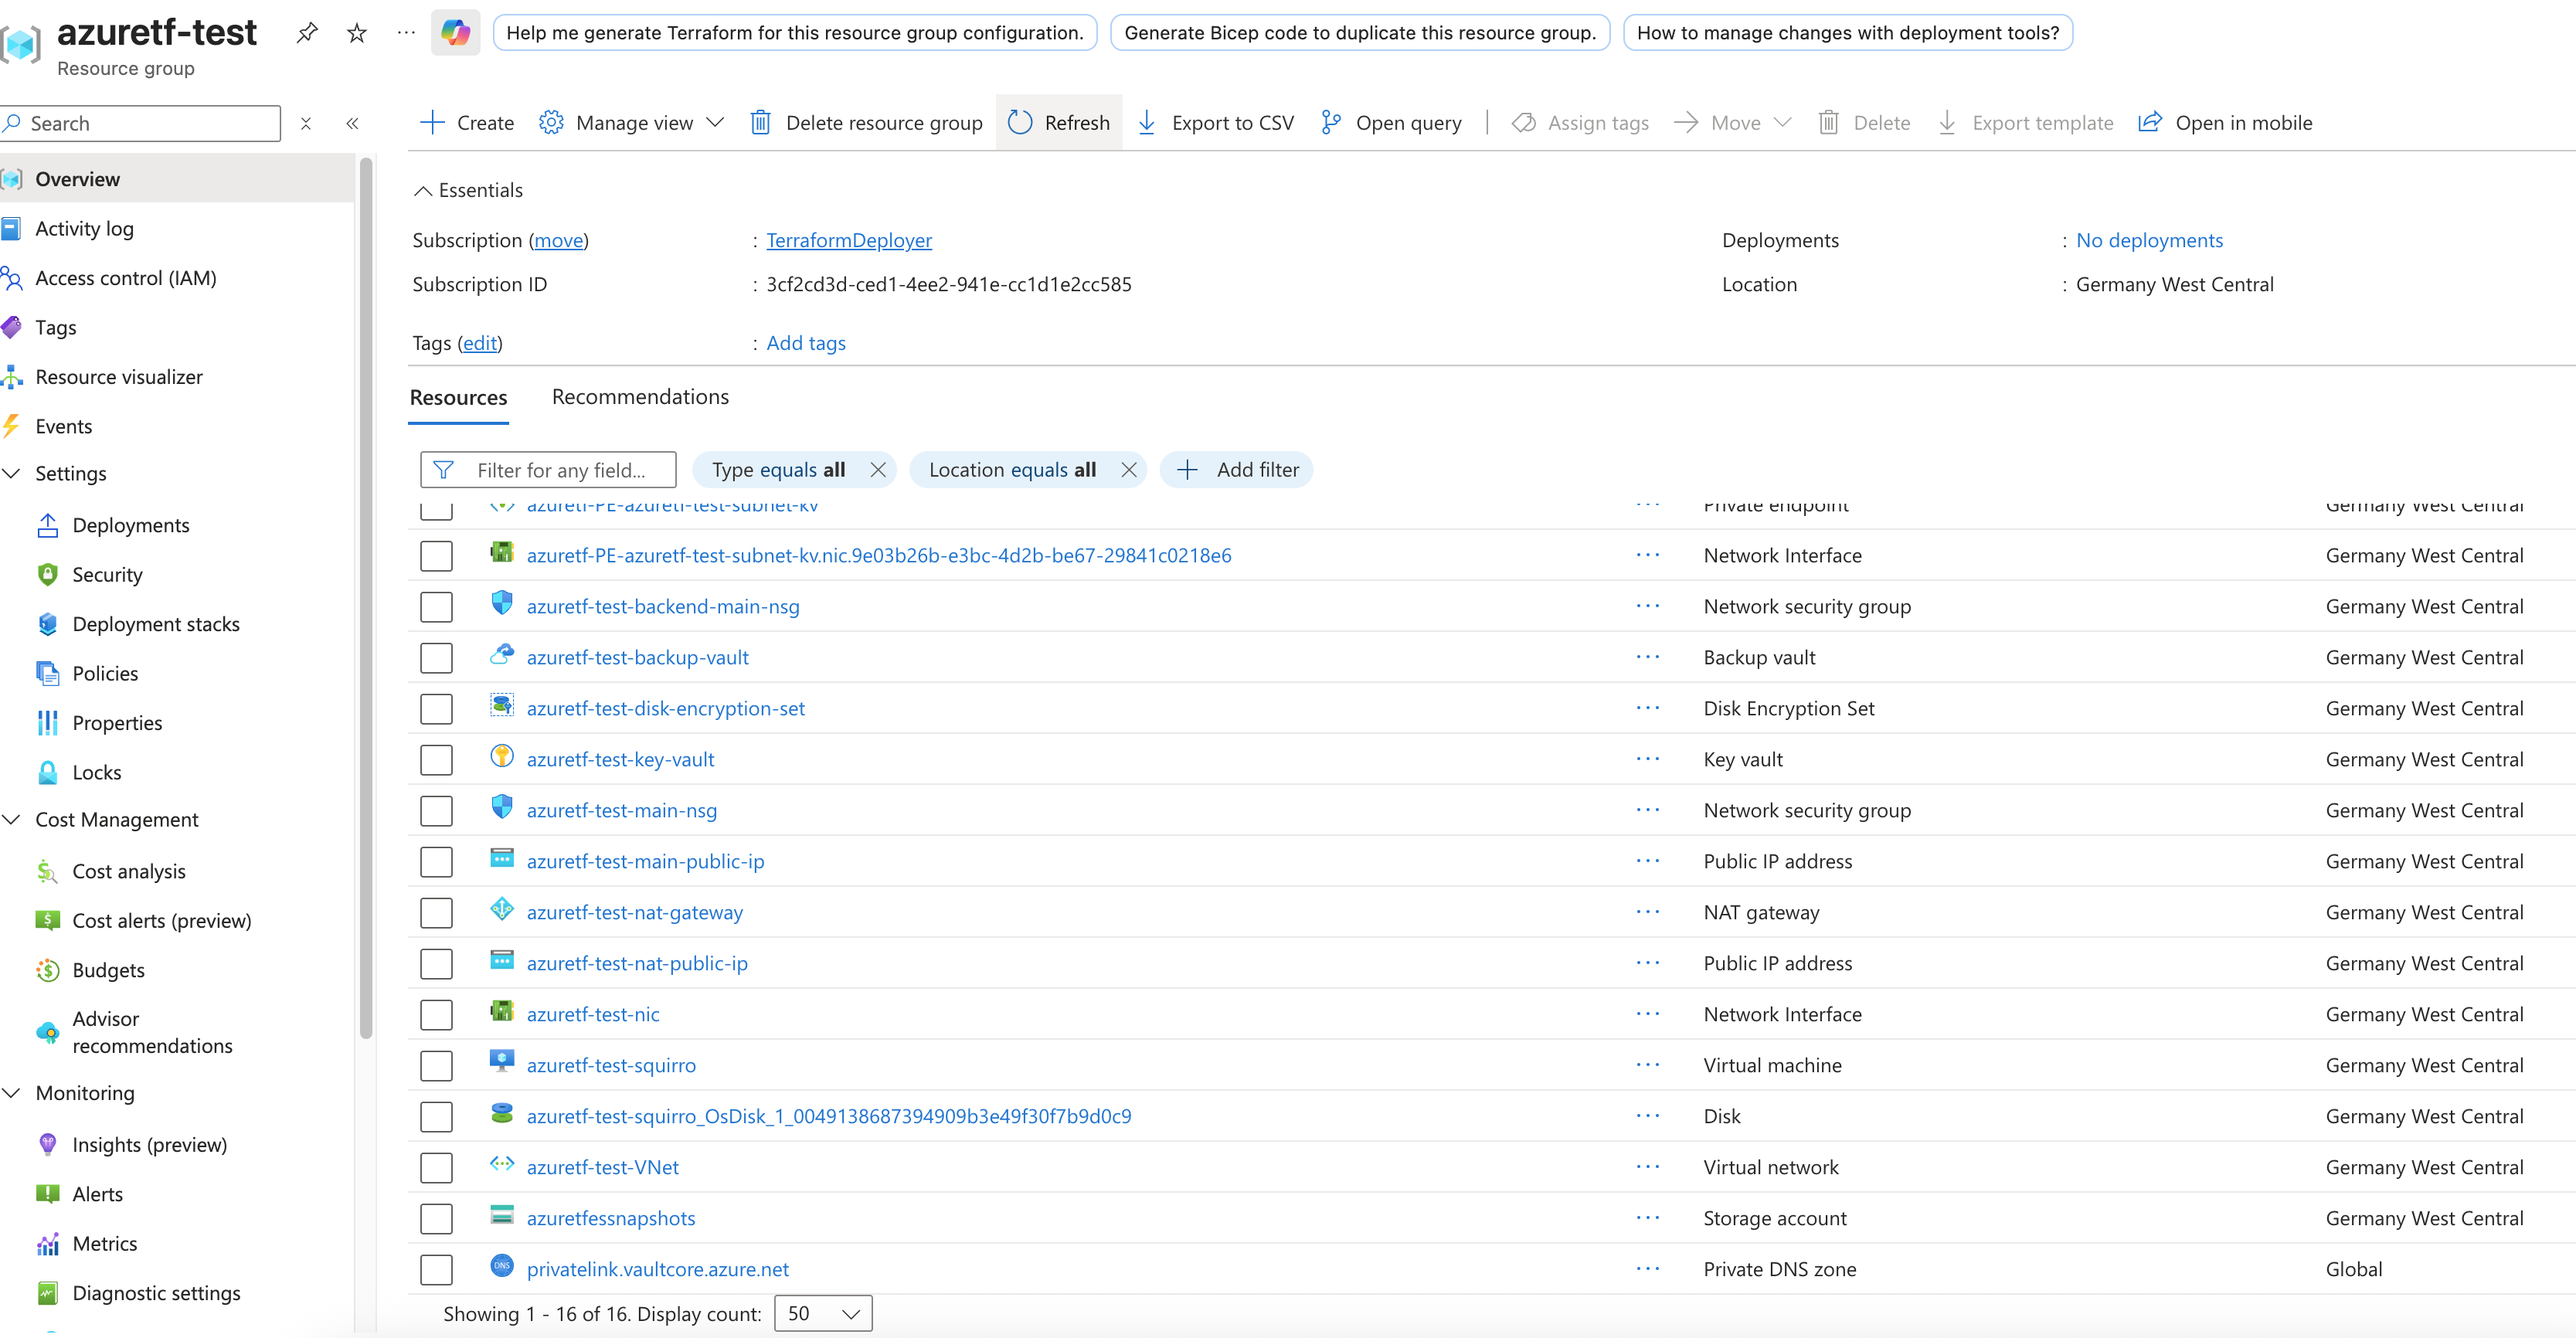
Task: Select the azuretf-test-squirro row checkbox
Action: point(436,1066)
